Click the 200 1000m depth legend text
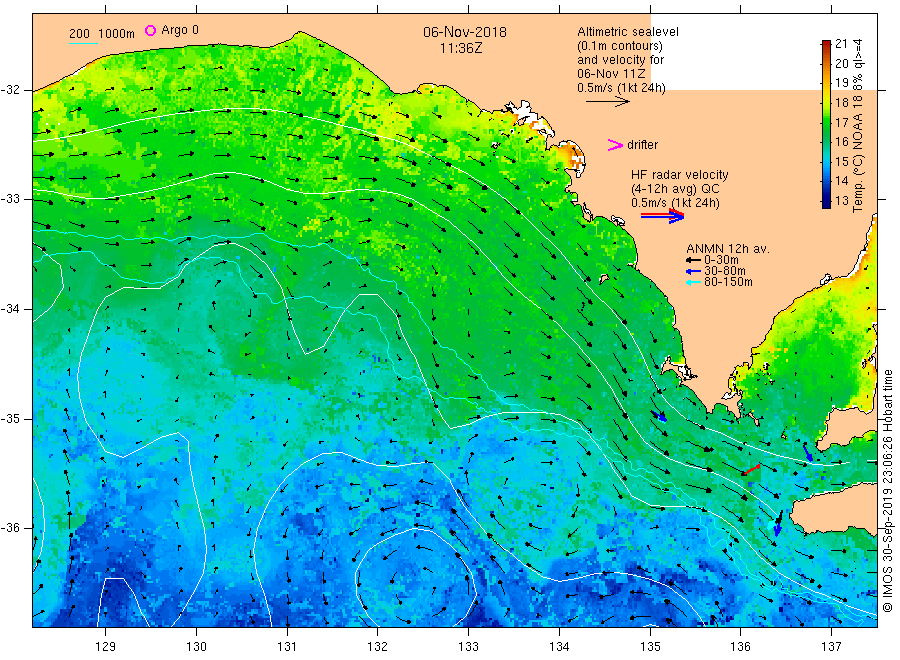 point(102,33)
